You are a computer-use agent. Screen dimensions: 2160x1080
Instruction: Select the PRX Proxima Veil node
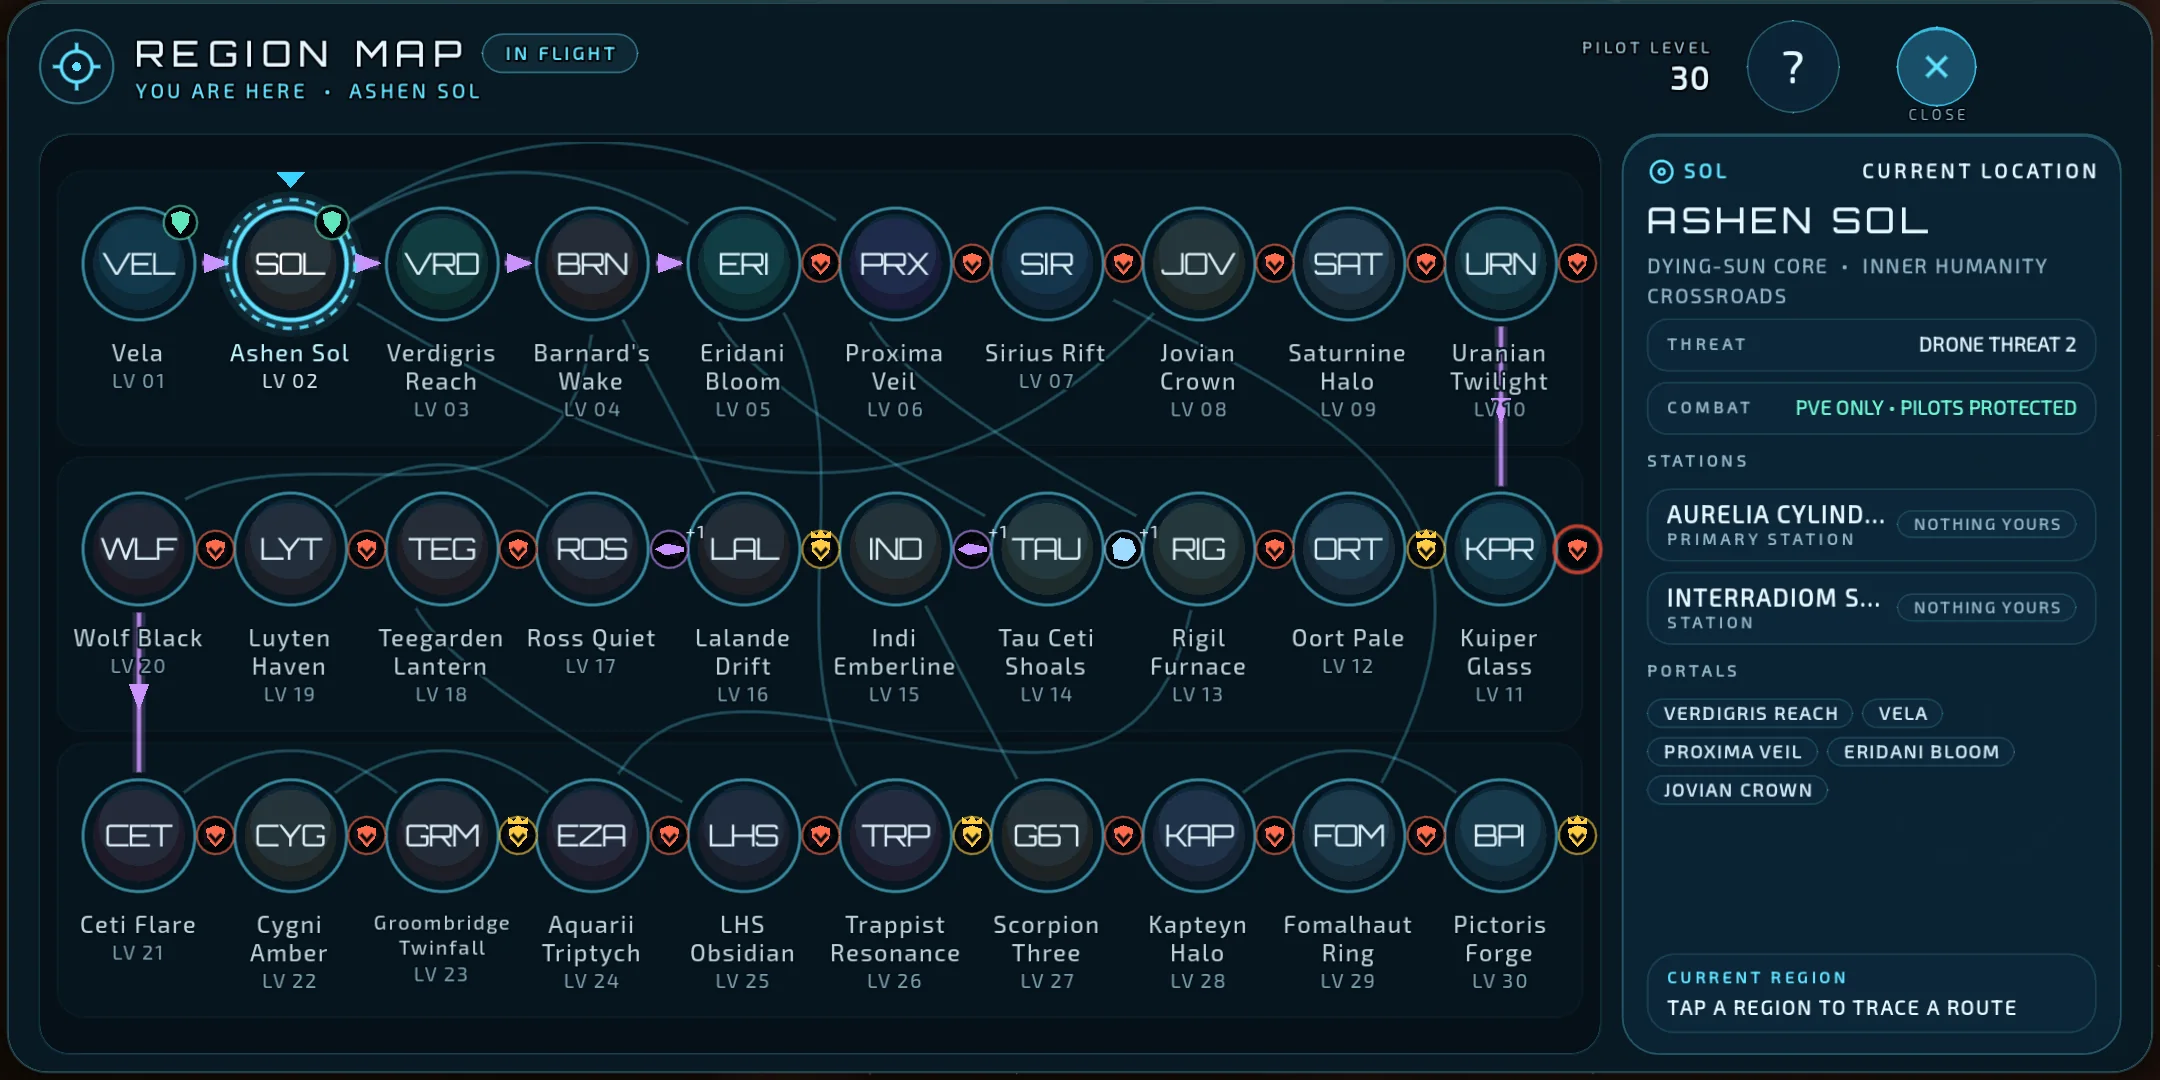click(895, 264)
